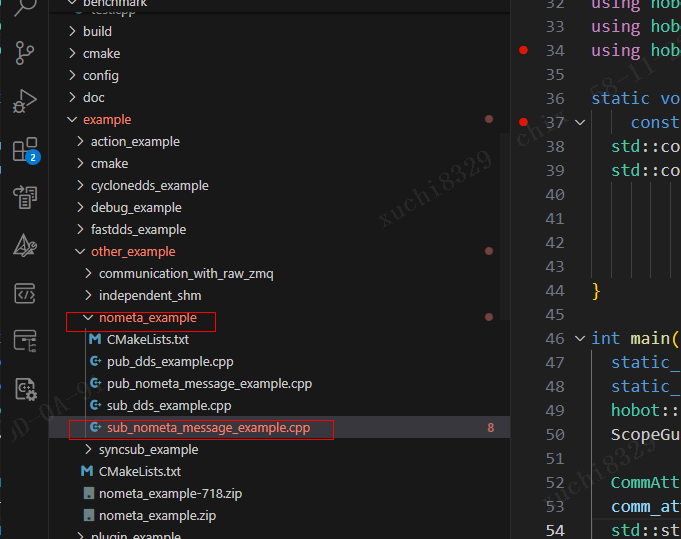Fold the code block at line 46
The height and width of the screenshot is (539, 681).
(579, 339)
